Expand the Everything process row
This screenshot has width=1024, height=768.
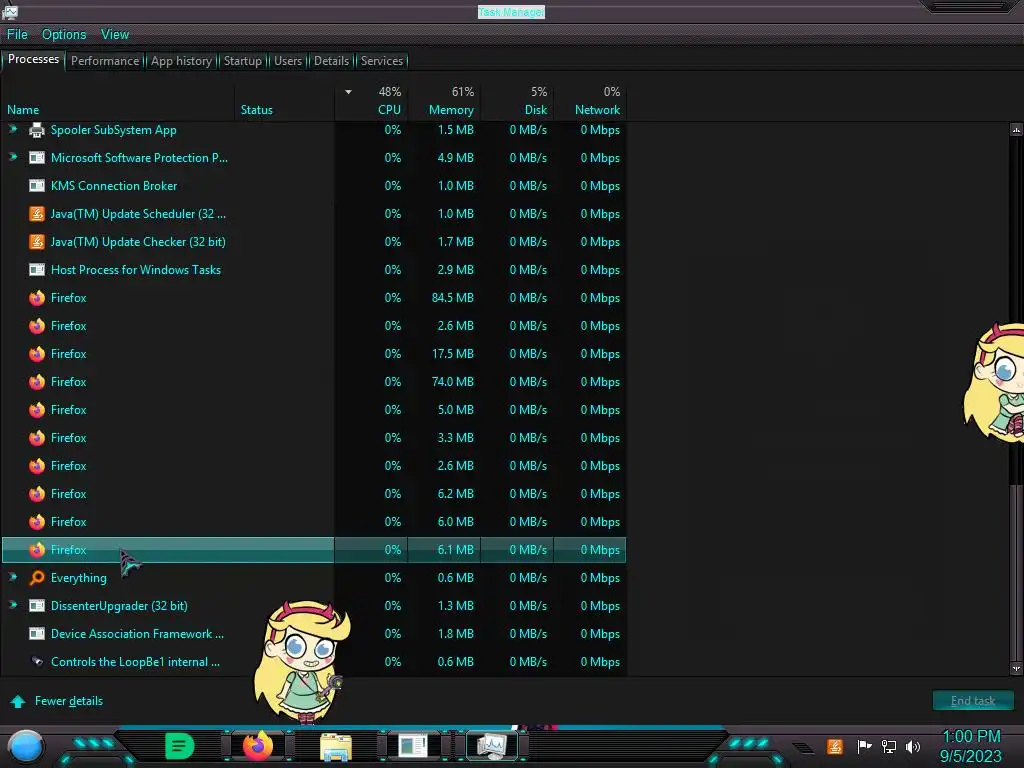[12, 577]
